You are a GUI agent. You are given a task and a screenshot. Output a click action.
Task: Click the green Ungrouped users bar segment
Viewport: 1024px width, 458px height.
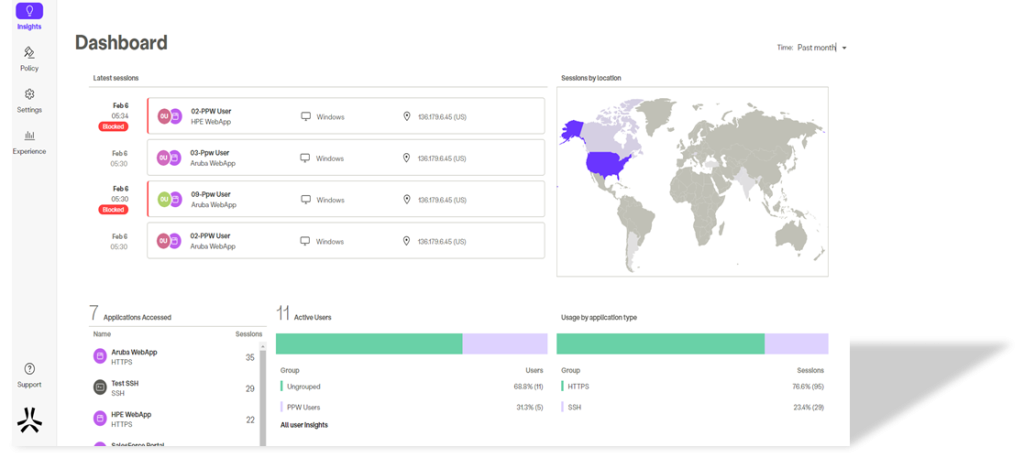click(x=368, y=344)
